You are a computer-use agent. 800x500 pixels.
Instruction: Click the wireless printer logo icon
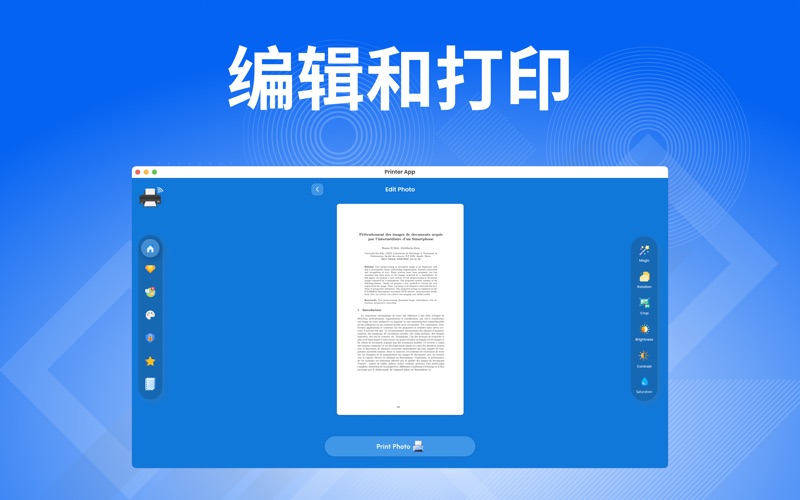151,197
